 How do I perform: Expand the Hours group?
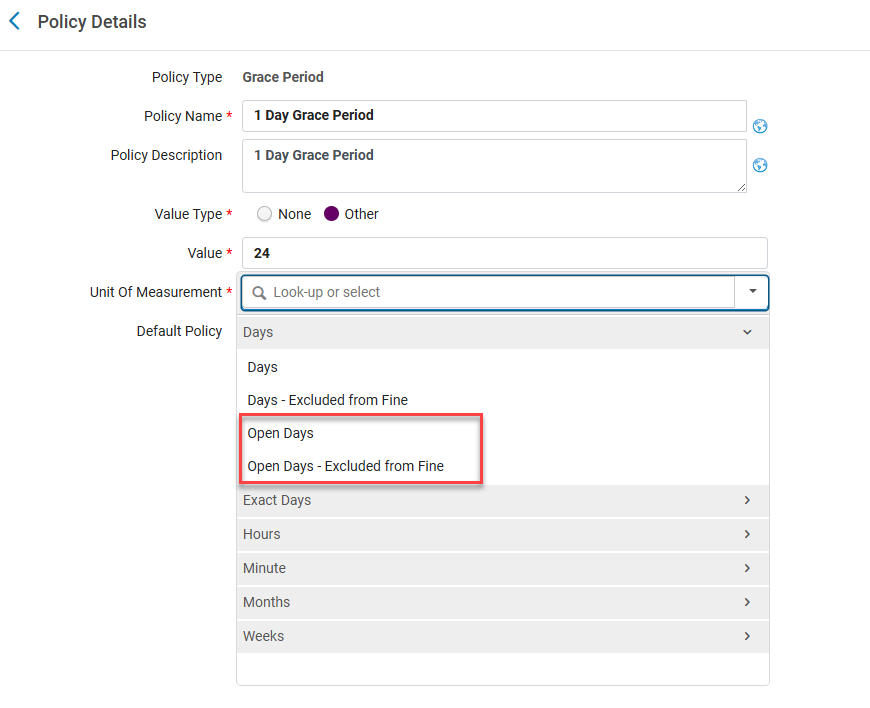(747, 534)
